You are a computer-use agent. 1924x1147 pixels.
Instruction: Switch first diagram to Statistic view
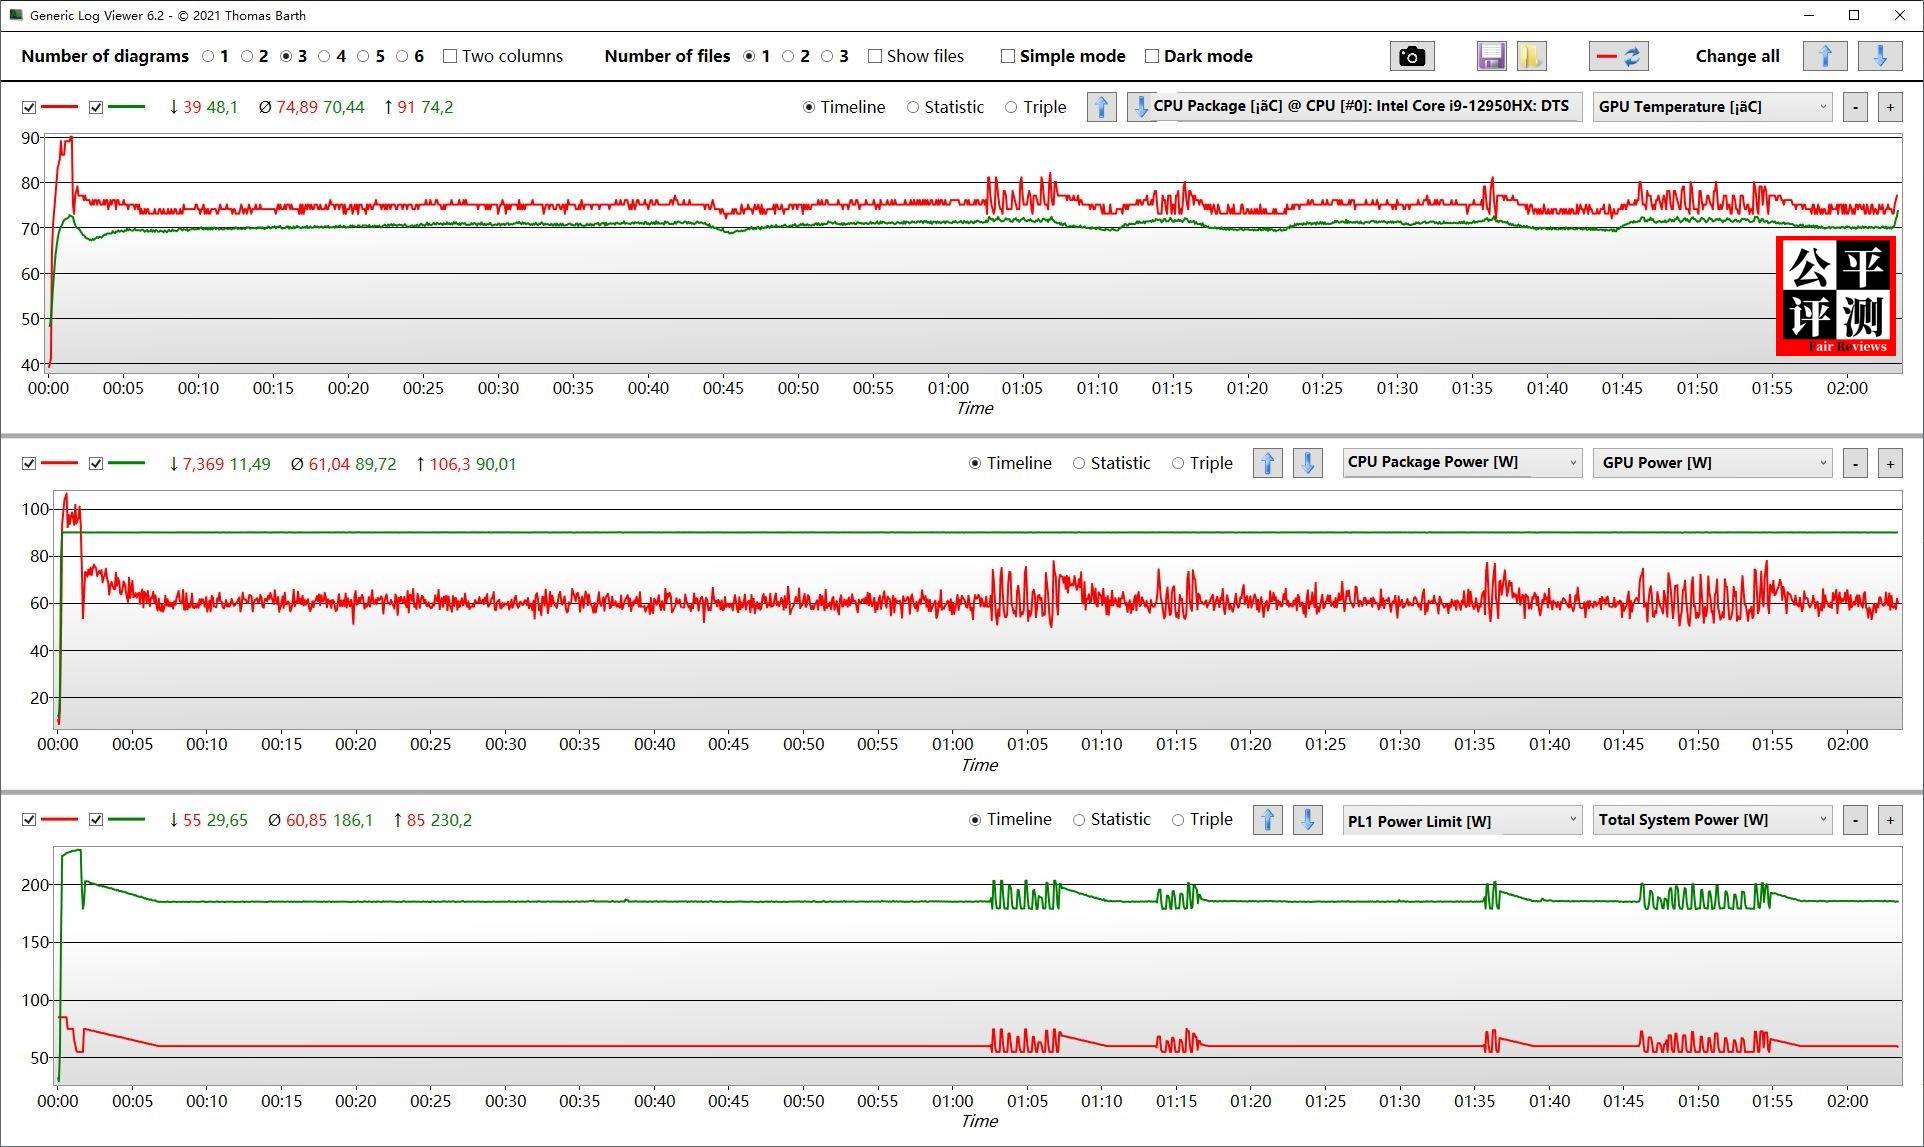pos(913,107)
